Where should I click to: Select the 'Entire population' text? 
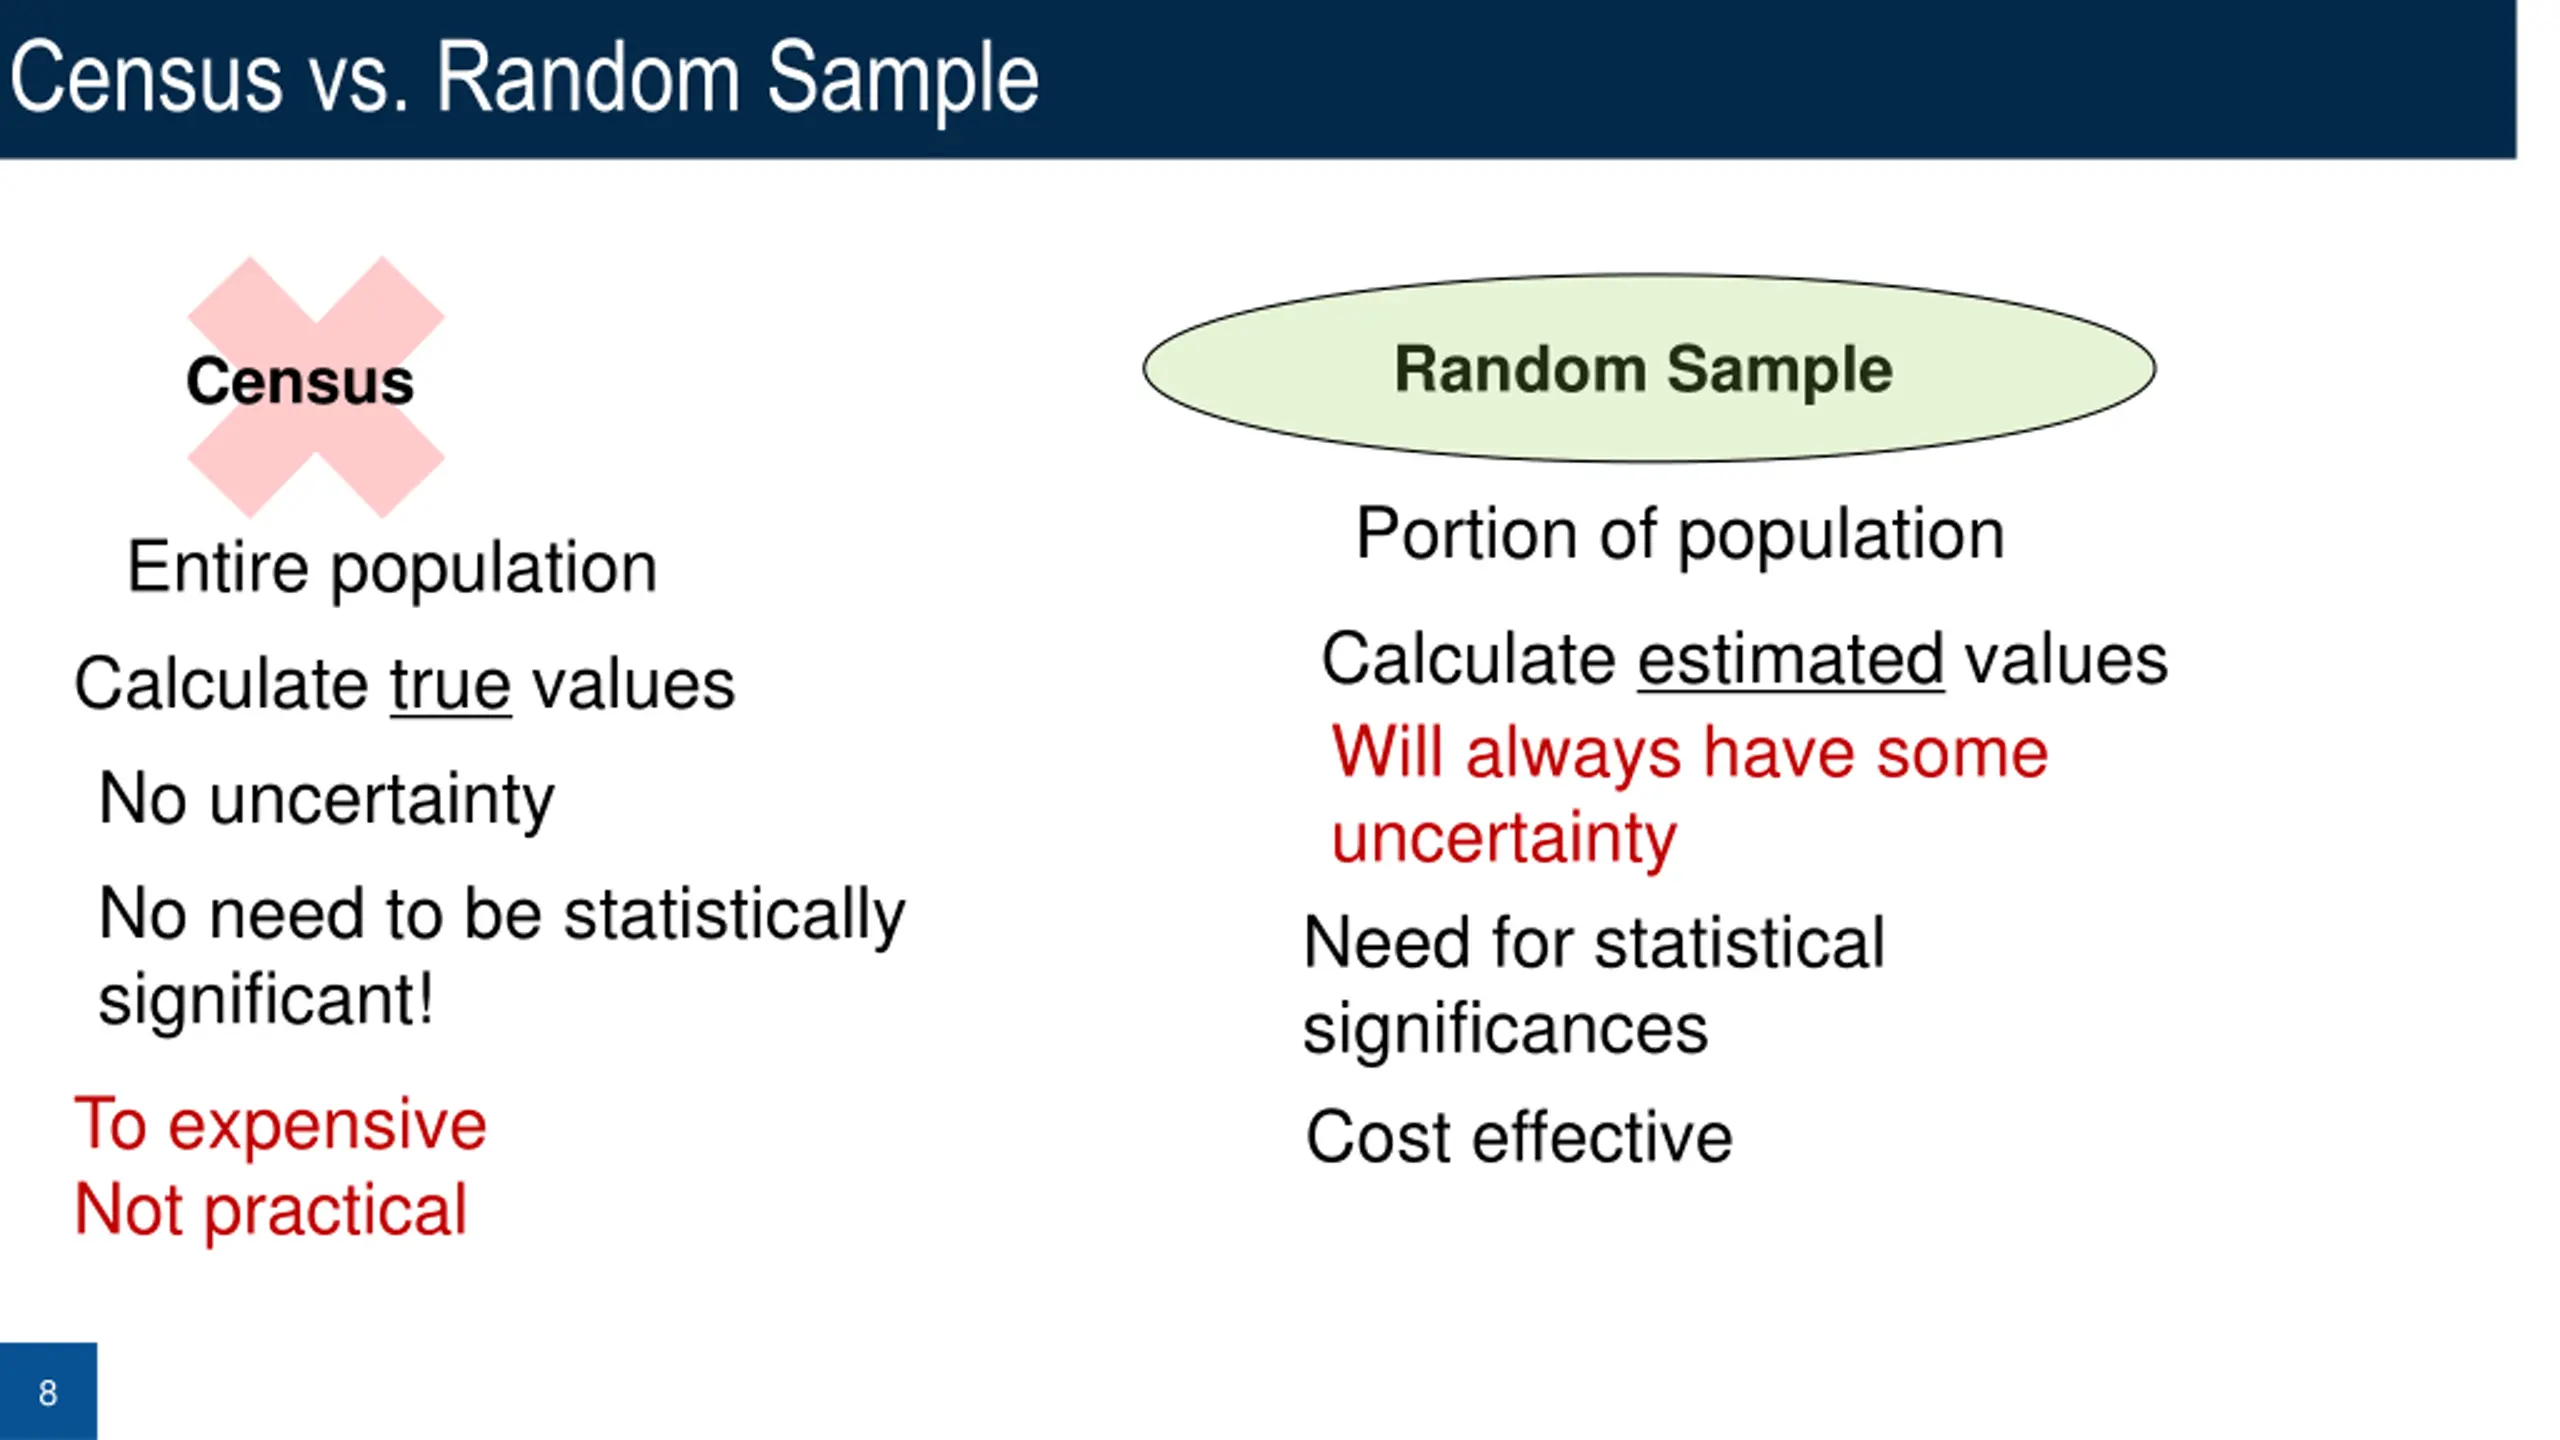(x=392, y=568)
